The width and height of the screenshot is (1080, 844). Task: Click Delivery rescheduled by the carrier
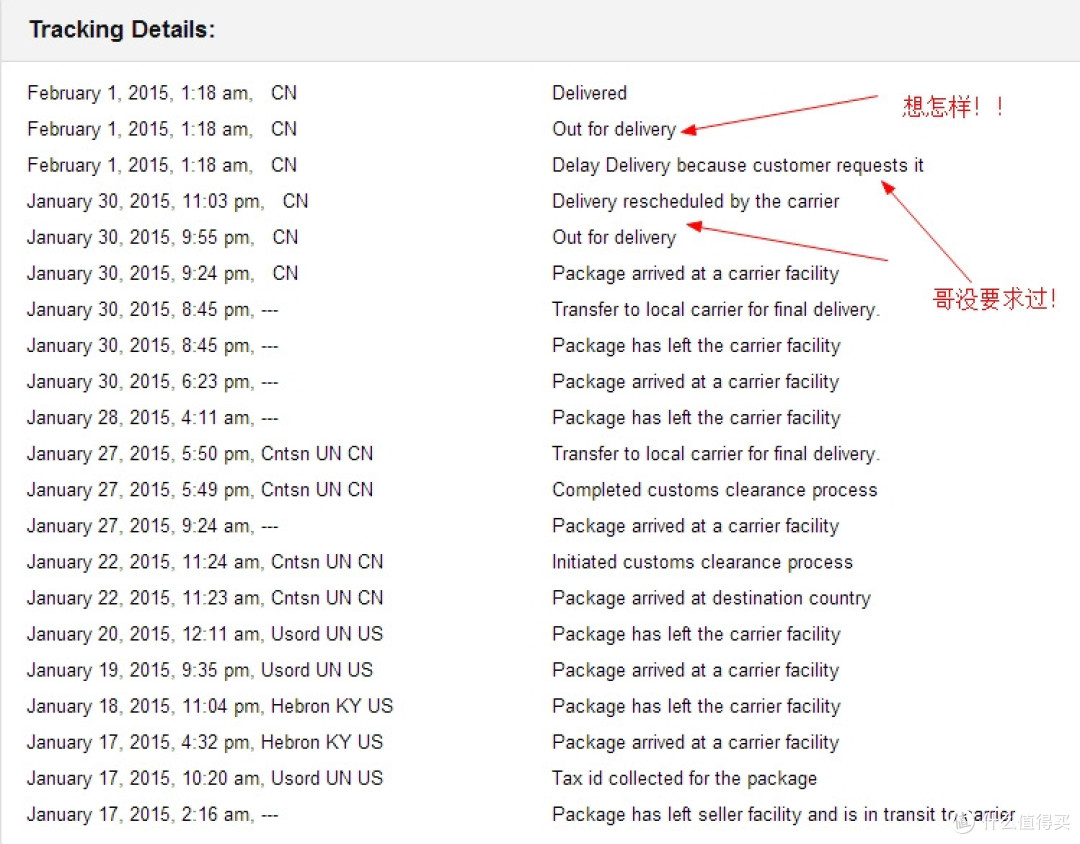[x=696, y=201]
